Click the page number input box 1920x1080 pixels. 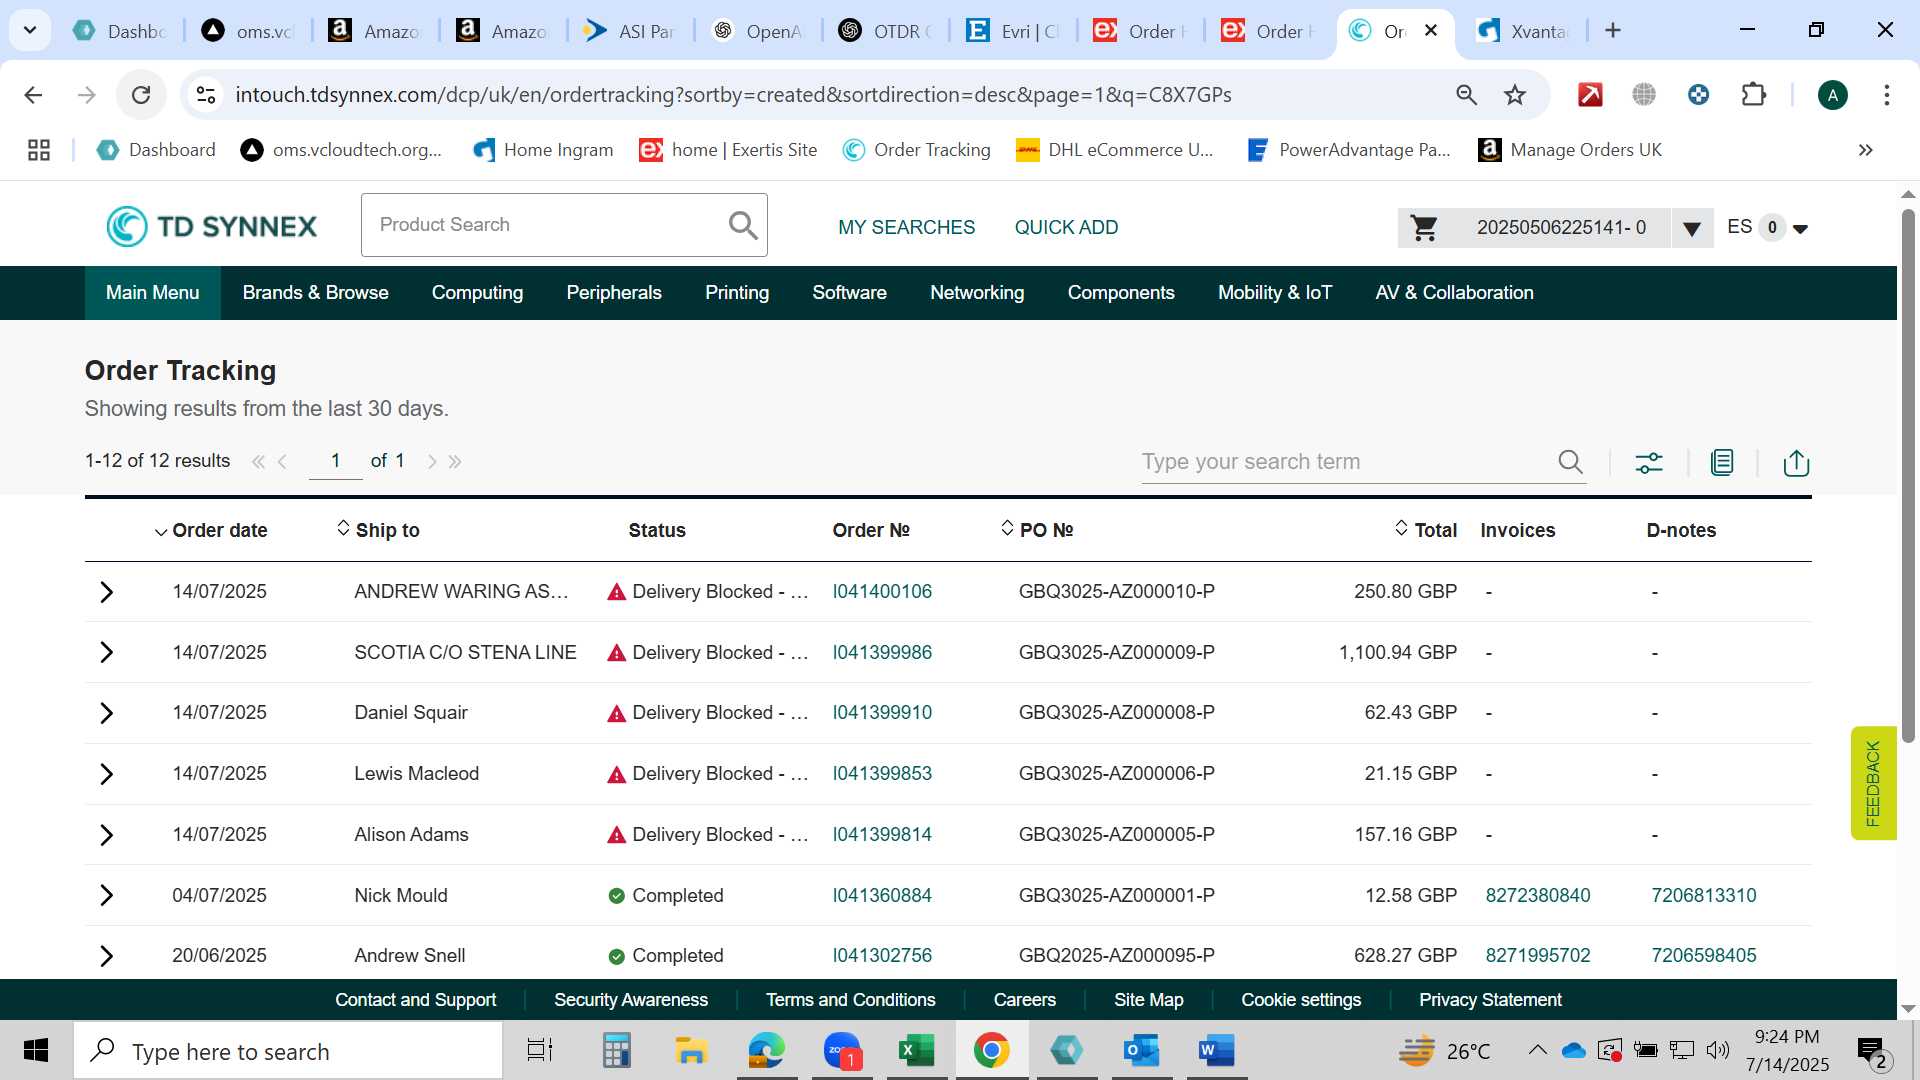coord(335,461)
